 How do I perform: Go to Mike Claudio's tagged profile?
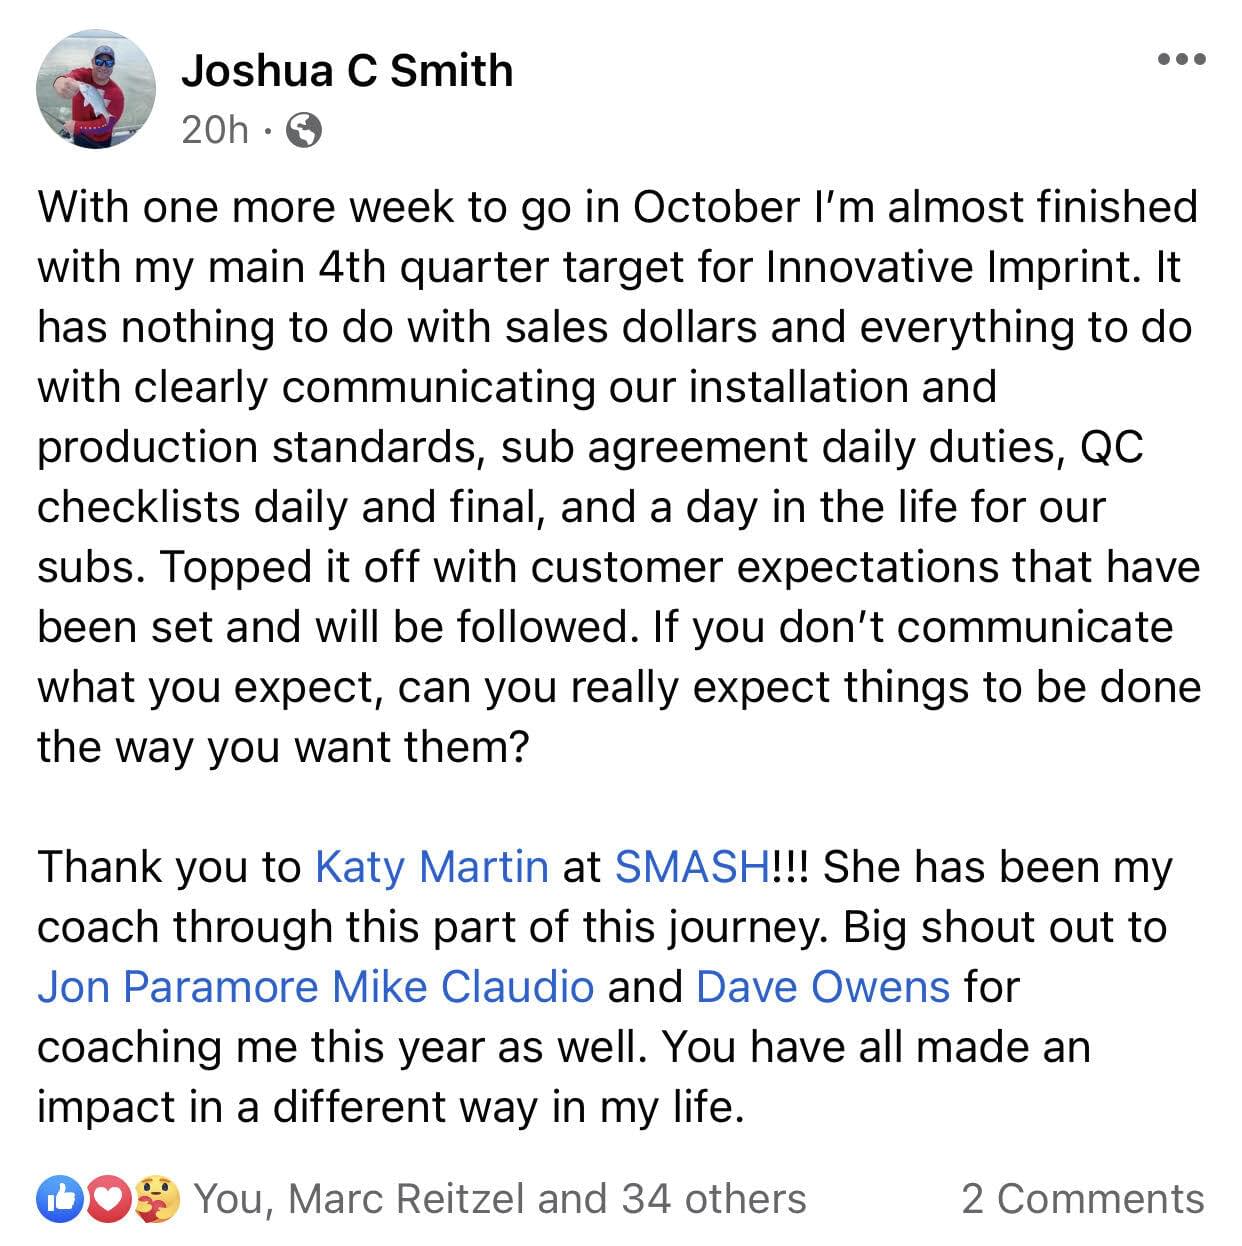463,987
